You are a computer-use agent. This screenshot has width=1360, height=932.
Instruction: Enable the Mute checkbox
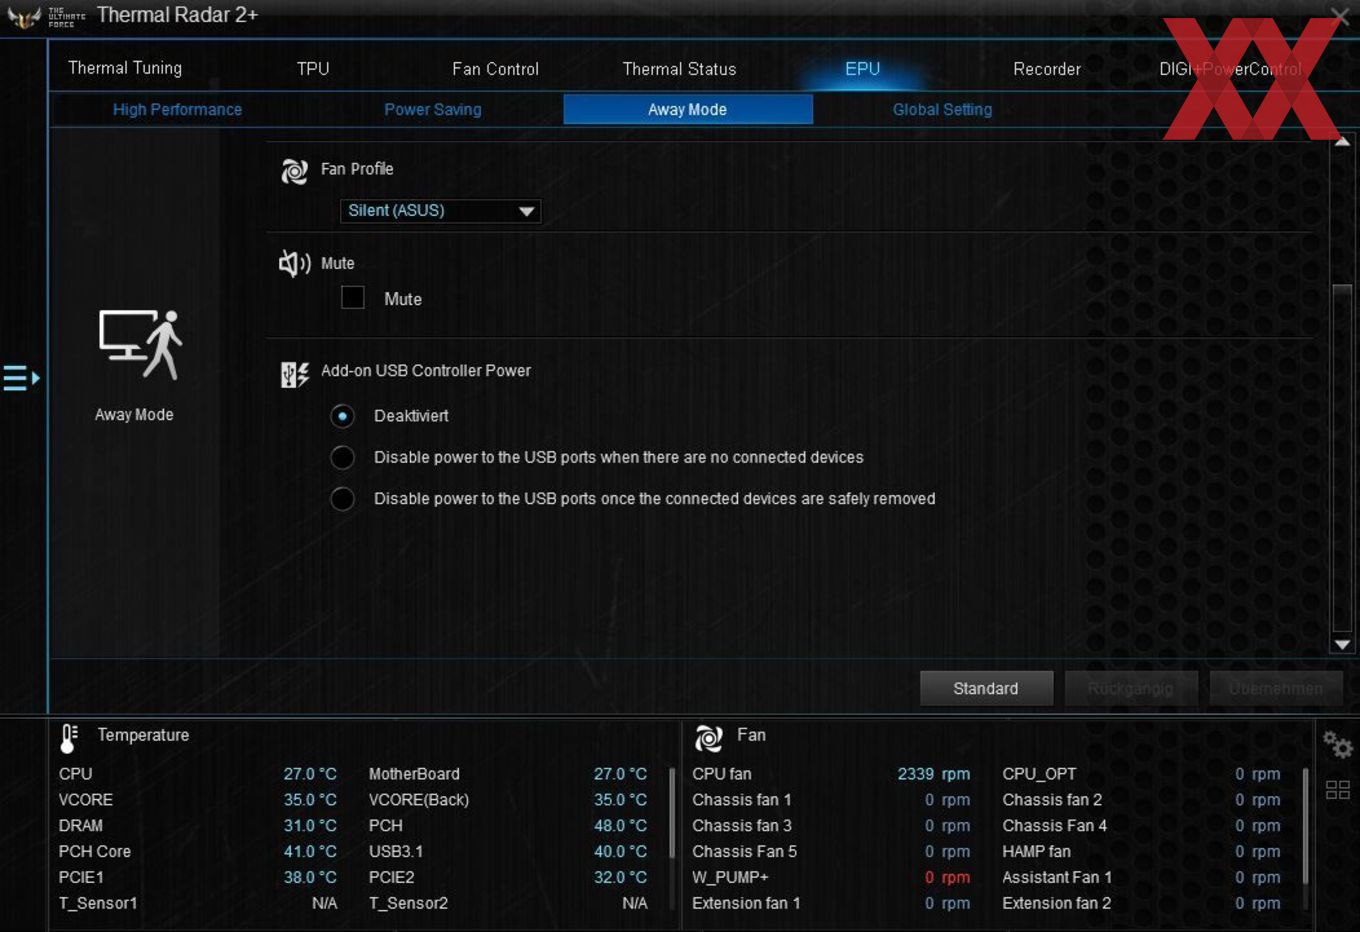coord(353,297)
